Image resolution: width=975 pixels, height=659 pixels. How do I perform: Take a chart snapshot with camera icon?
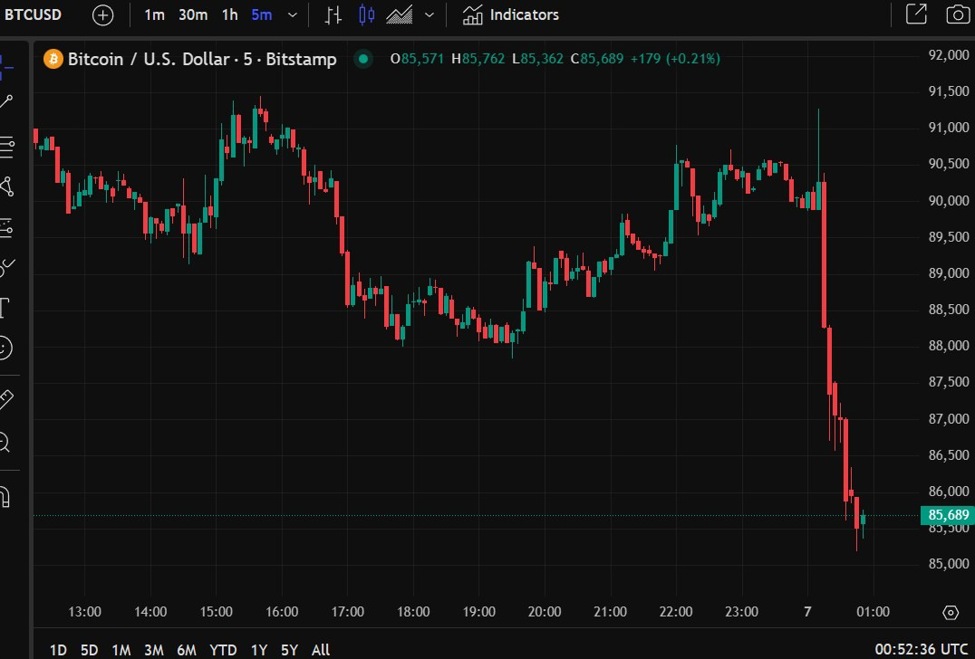pos(958,15)
